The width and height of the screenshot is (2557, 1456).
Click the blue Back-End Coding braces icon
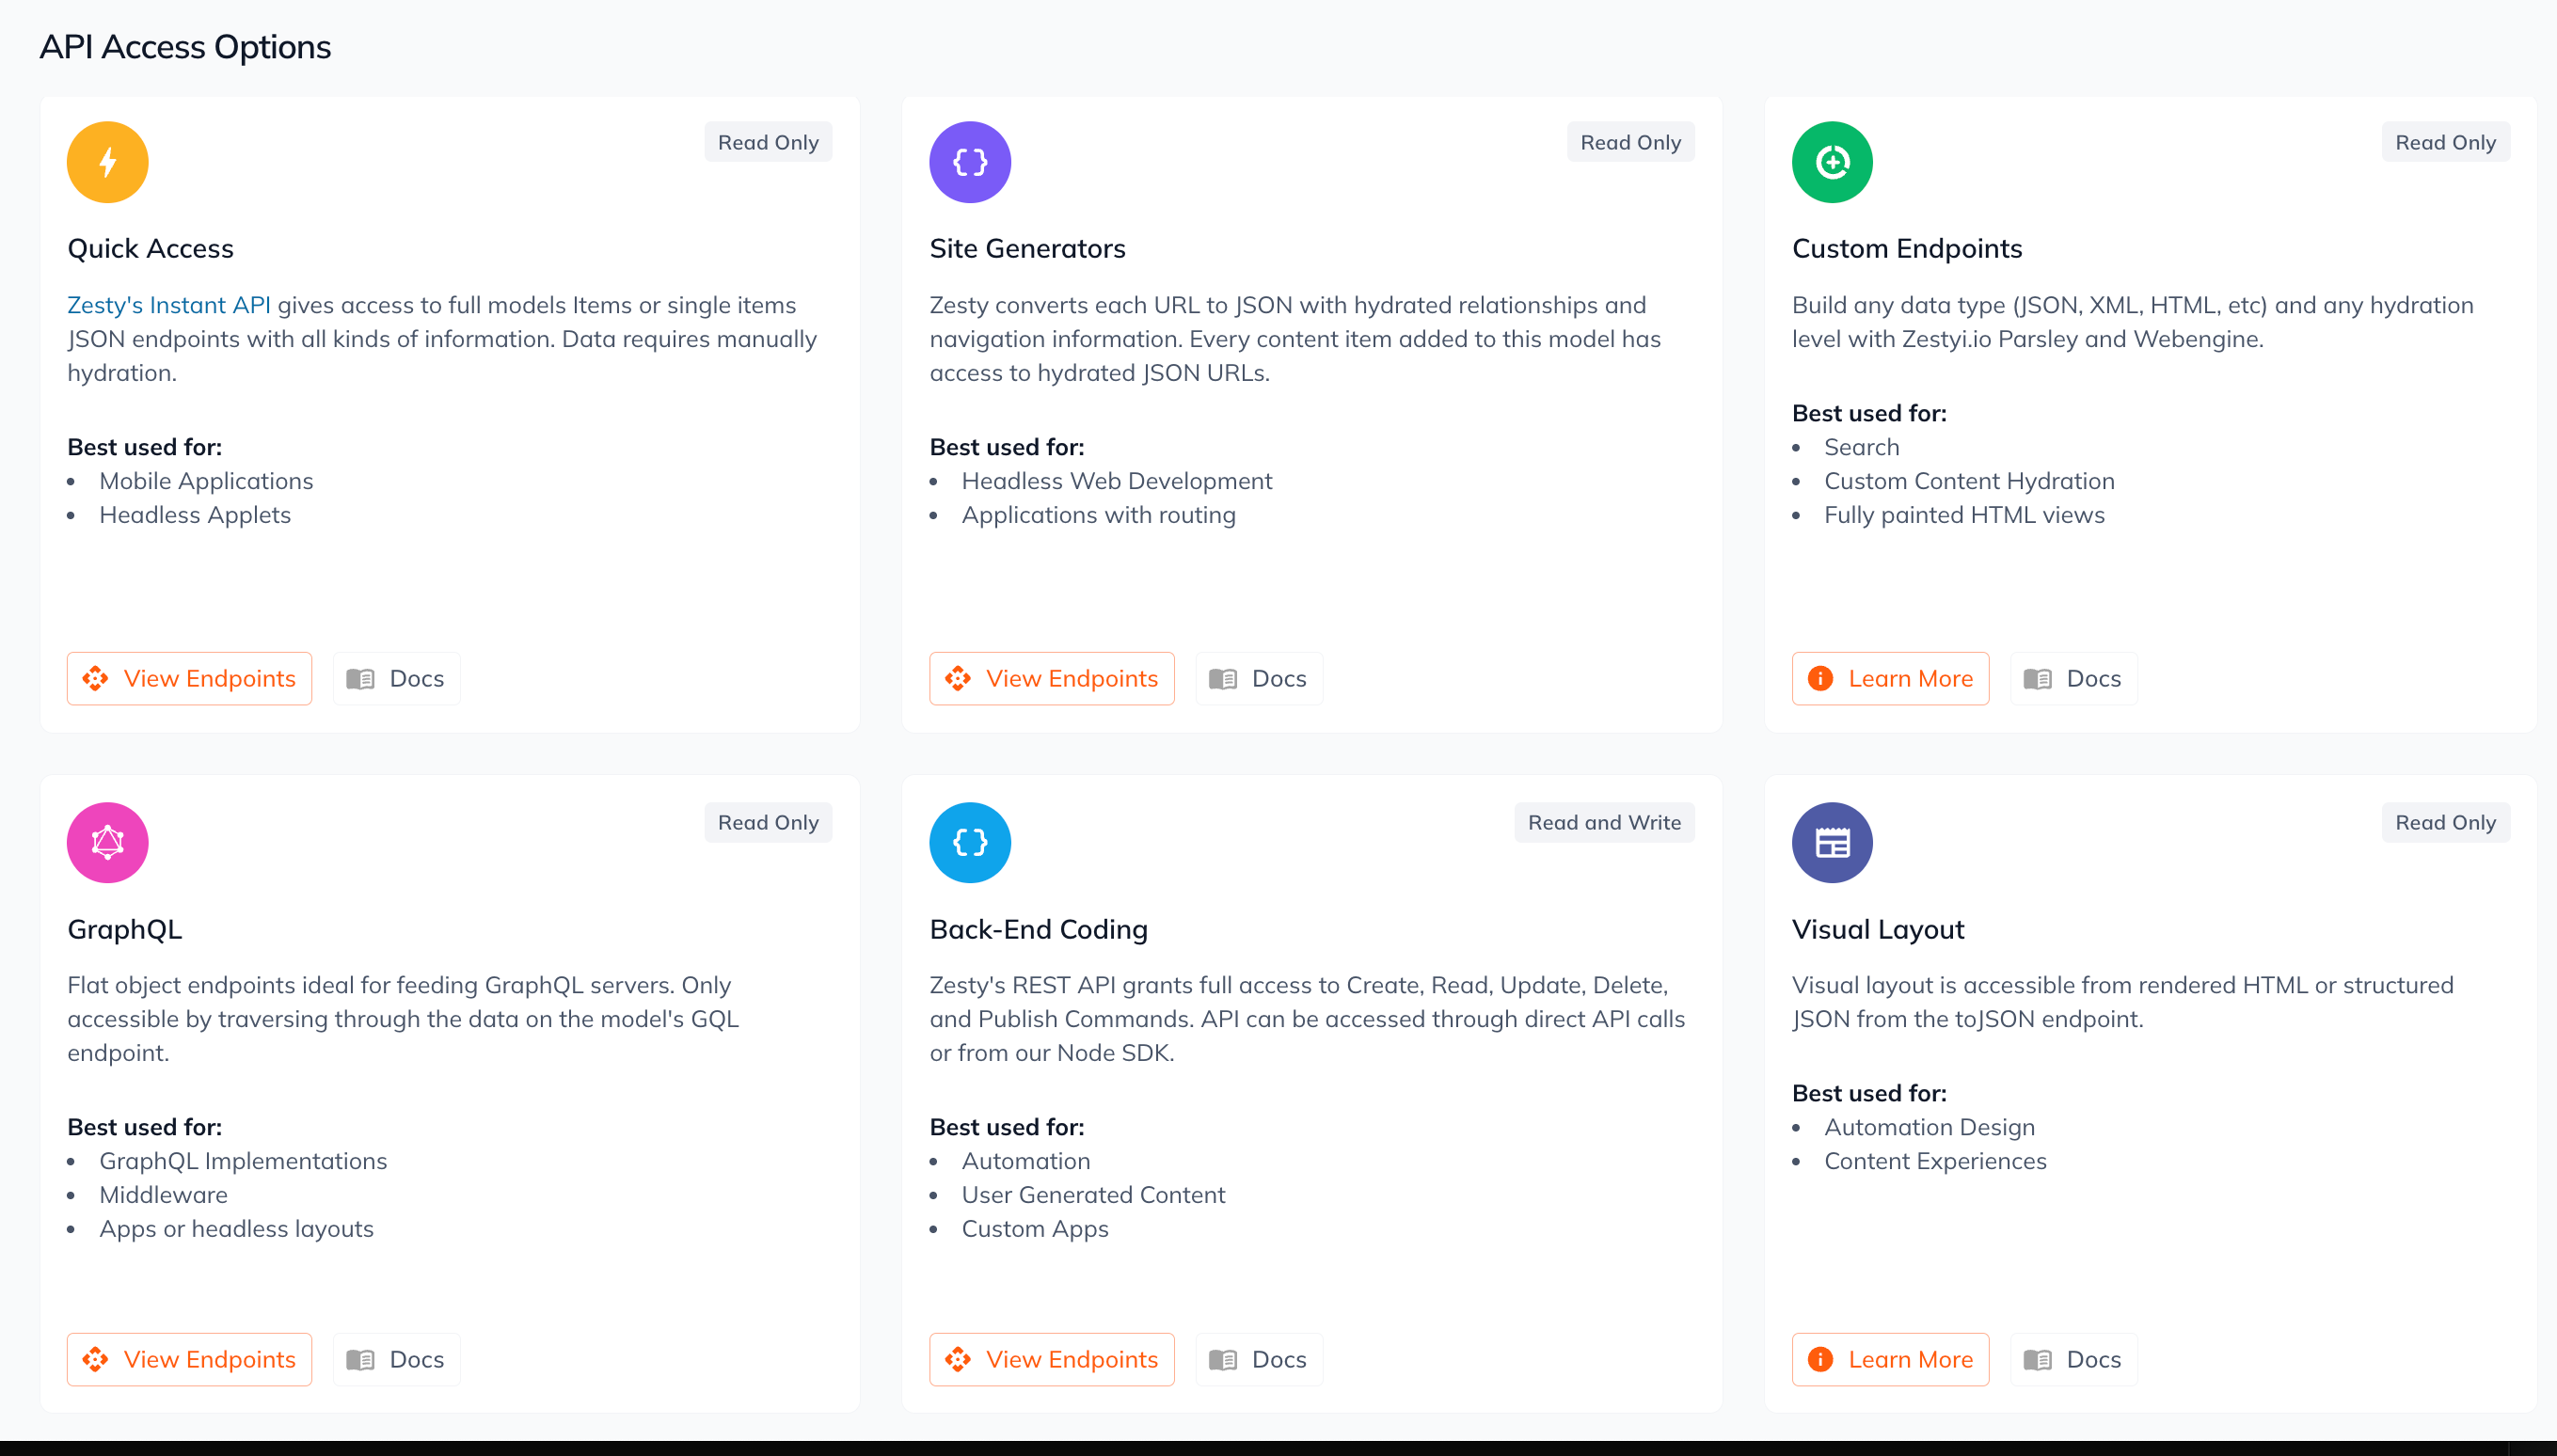click(x=969, y=842)
